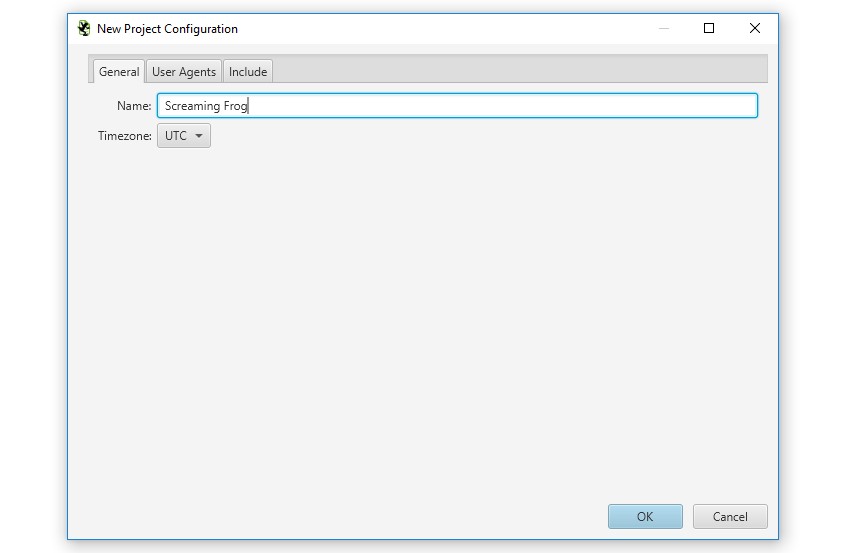Switch to the General tab

(119, 72)
